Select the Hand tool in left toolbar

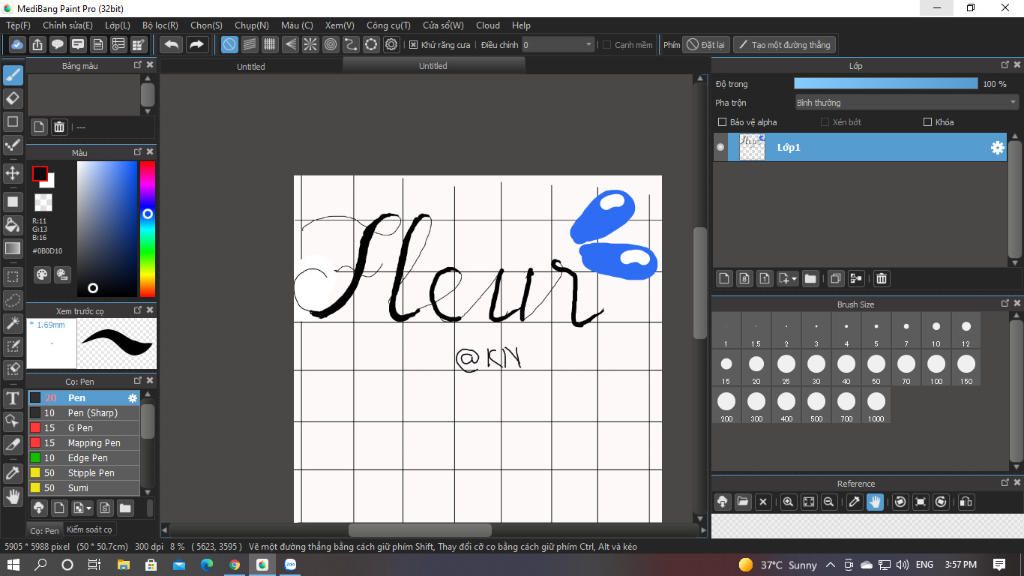coord(12,497)
